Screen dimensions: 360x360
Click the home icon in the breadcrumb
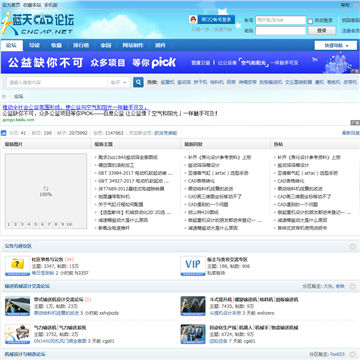pyautogui.click(x=4, y=97)
